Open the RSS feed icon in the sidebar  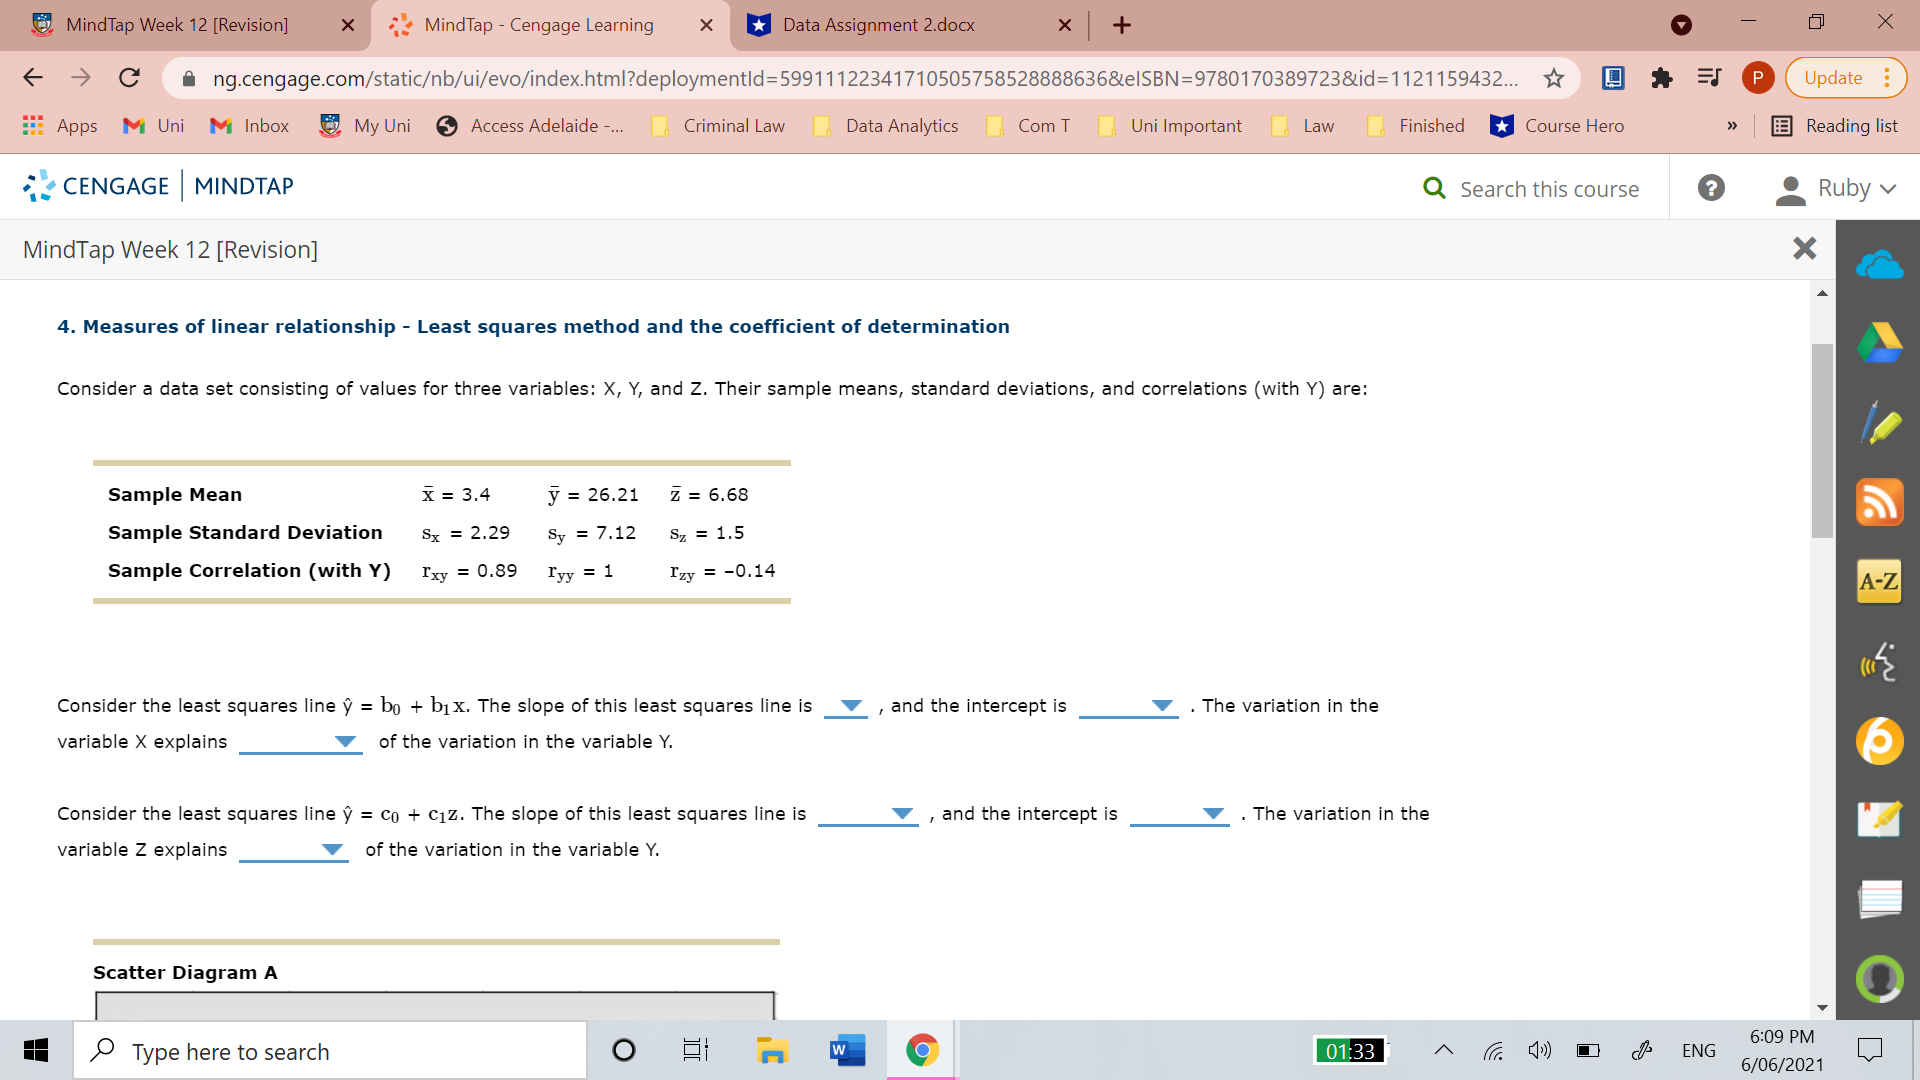point(1880,502)
